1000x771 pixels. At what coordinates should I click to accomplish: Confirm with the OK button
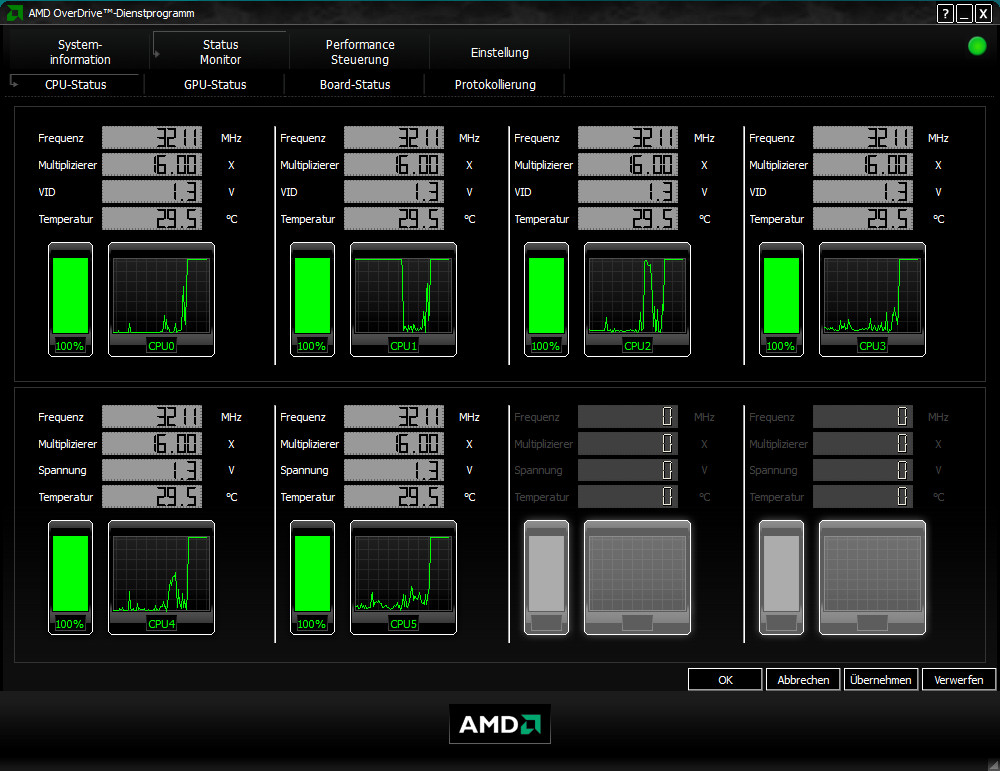click(x=725, y=680)
